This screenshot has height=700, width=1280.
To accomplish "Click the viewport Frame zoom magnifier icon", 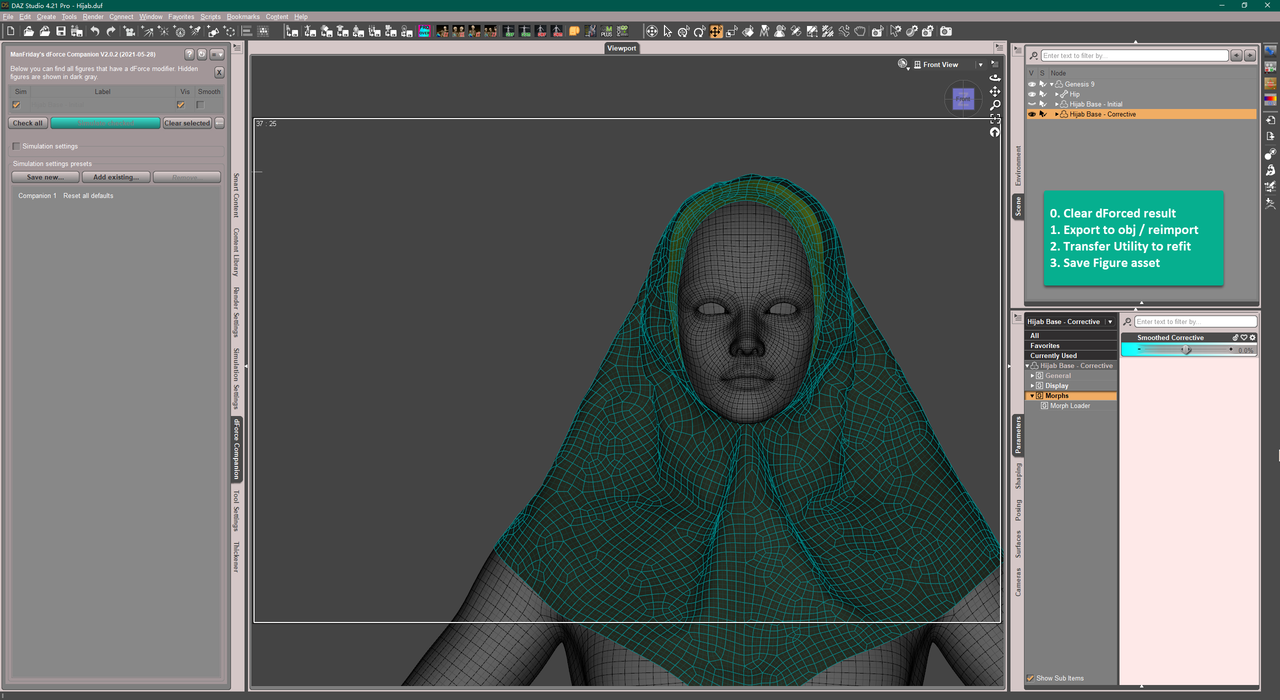I will pyautogui.click(x=995, y=105).
